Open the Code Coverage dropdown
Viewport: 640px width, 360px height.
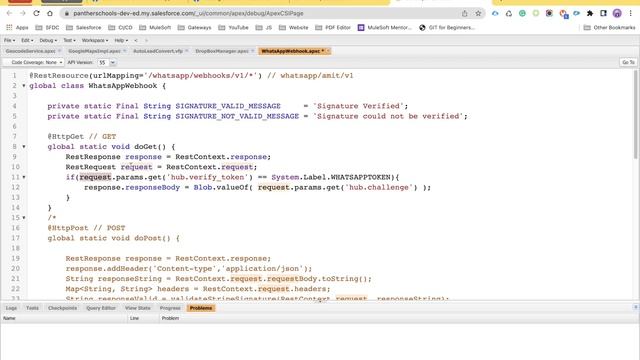pos(34,62)
